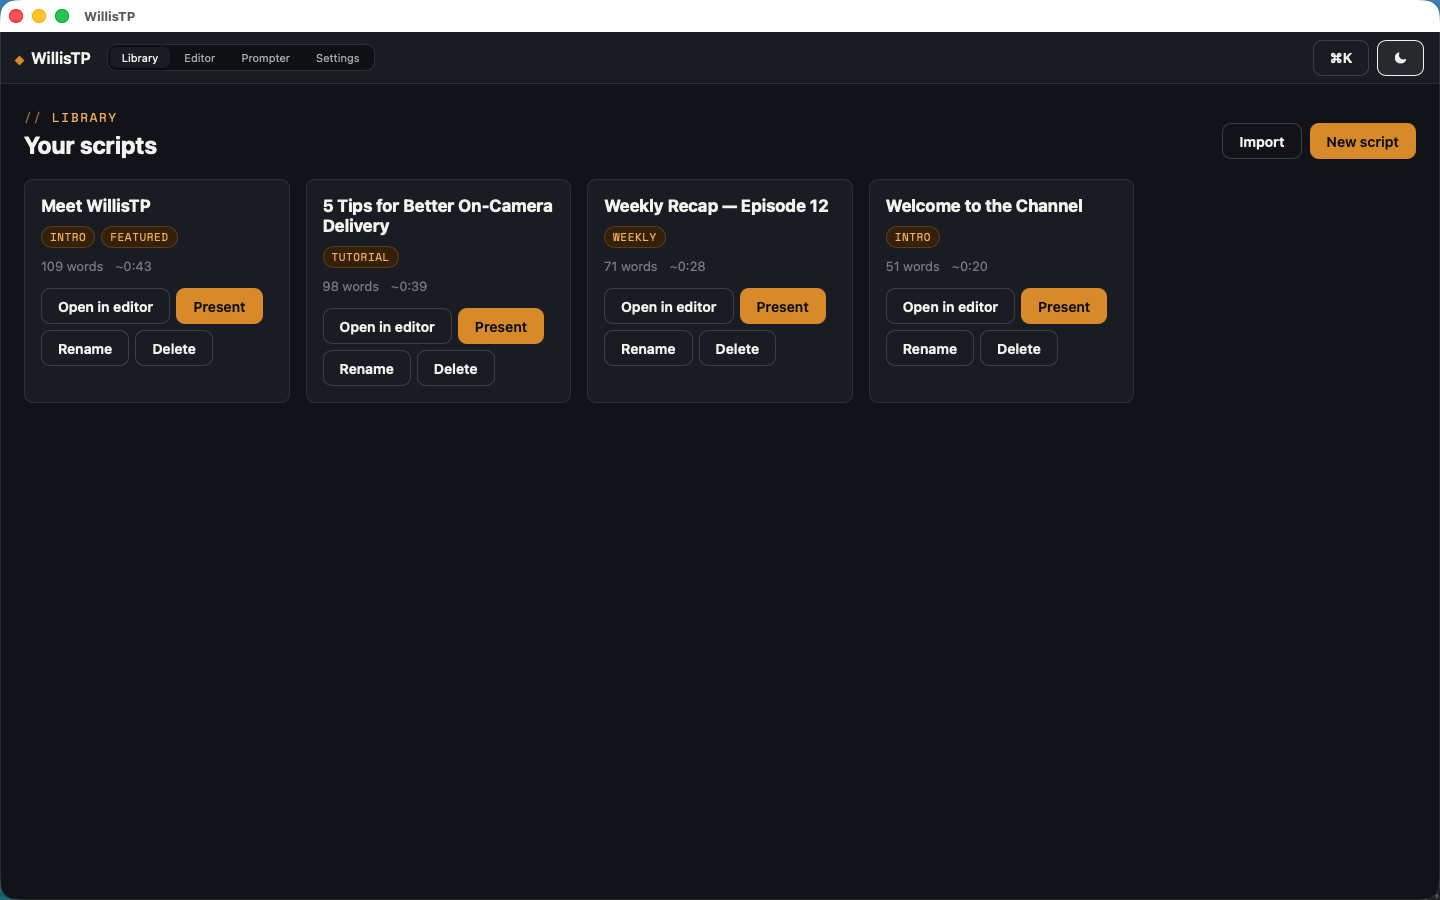Select the Welcome to the Channel title
The height and width of the screenshot is (900, 1440).
tap(984, 205)
